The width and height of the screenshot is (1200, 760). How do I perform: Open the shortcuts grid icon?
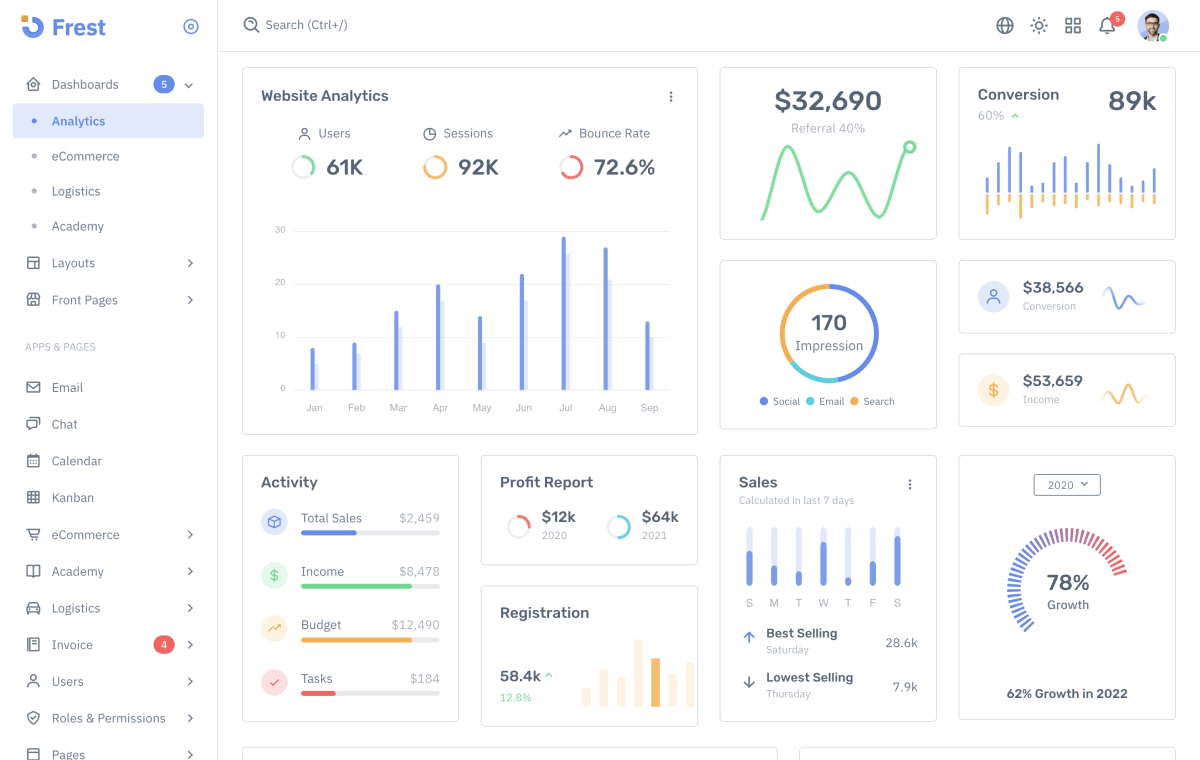click(x=1073, y=26)
